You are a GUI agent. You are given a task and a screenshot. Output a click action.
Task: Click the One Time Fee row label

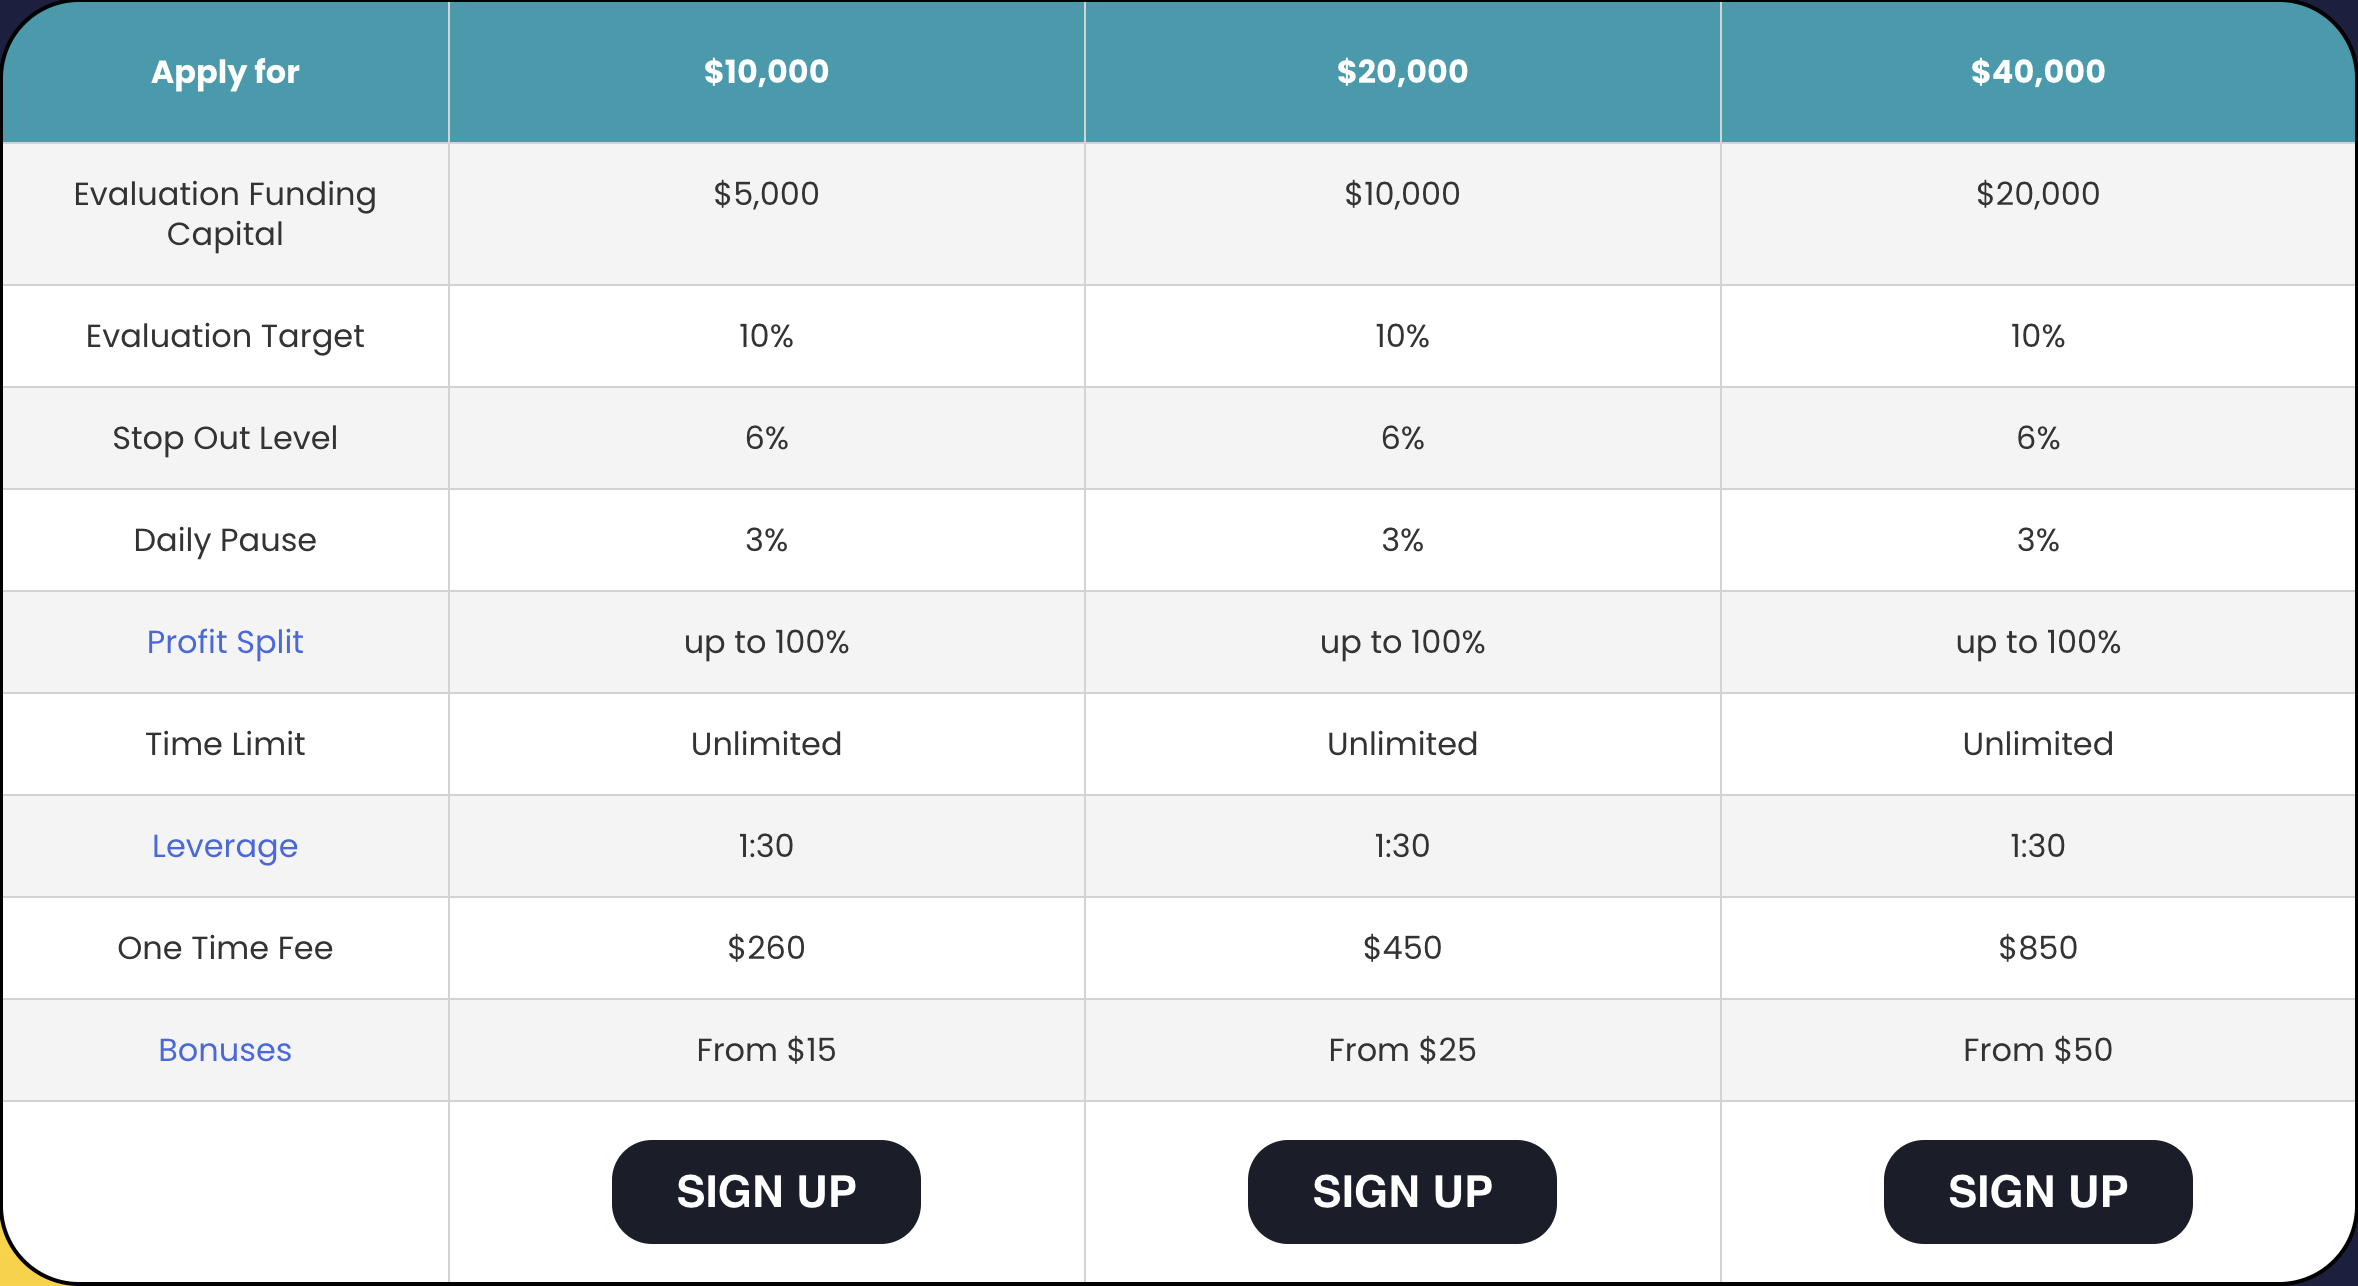tap(225, 948)
